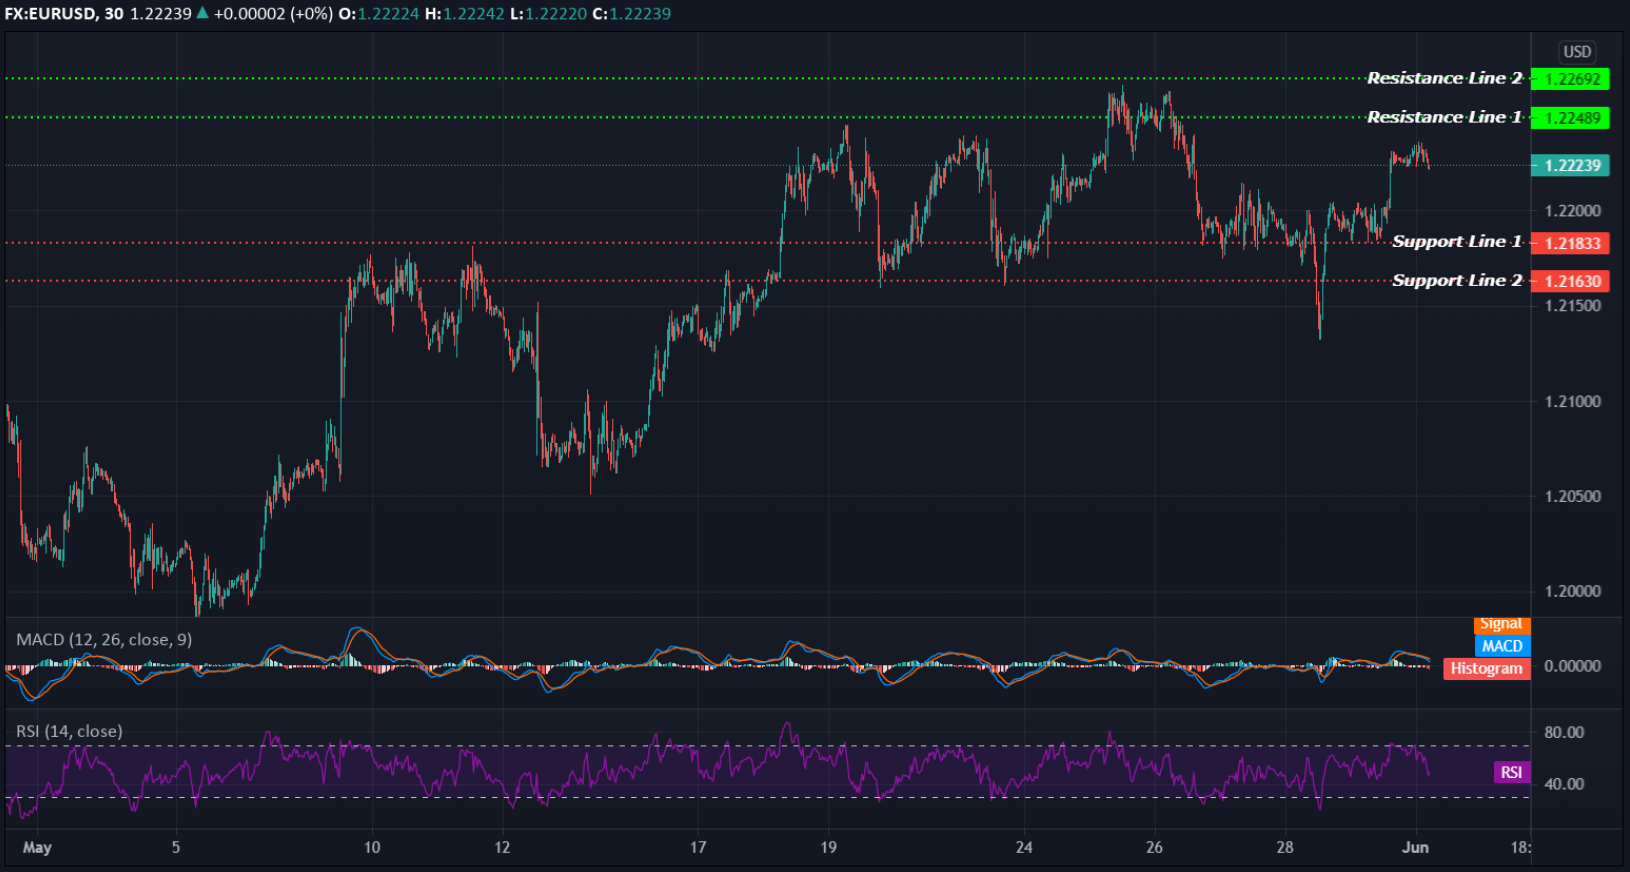The width and height of the screenshot is (1630, 872).
Task: Click the current price tag 1.22239
Action: point(1570,166)
